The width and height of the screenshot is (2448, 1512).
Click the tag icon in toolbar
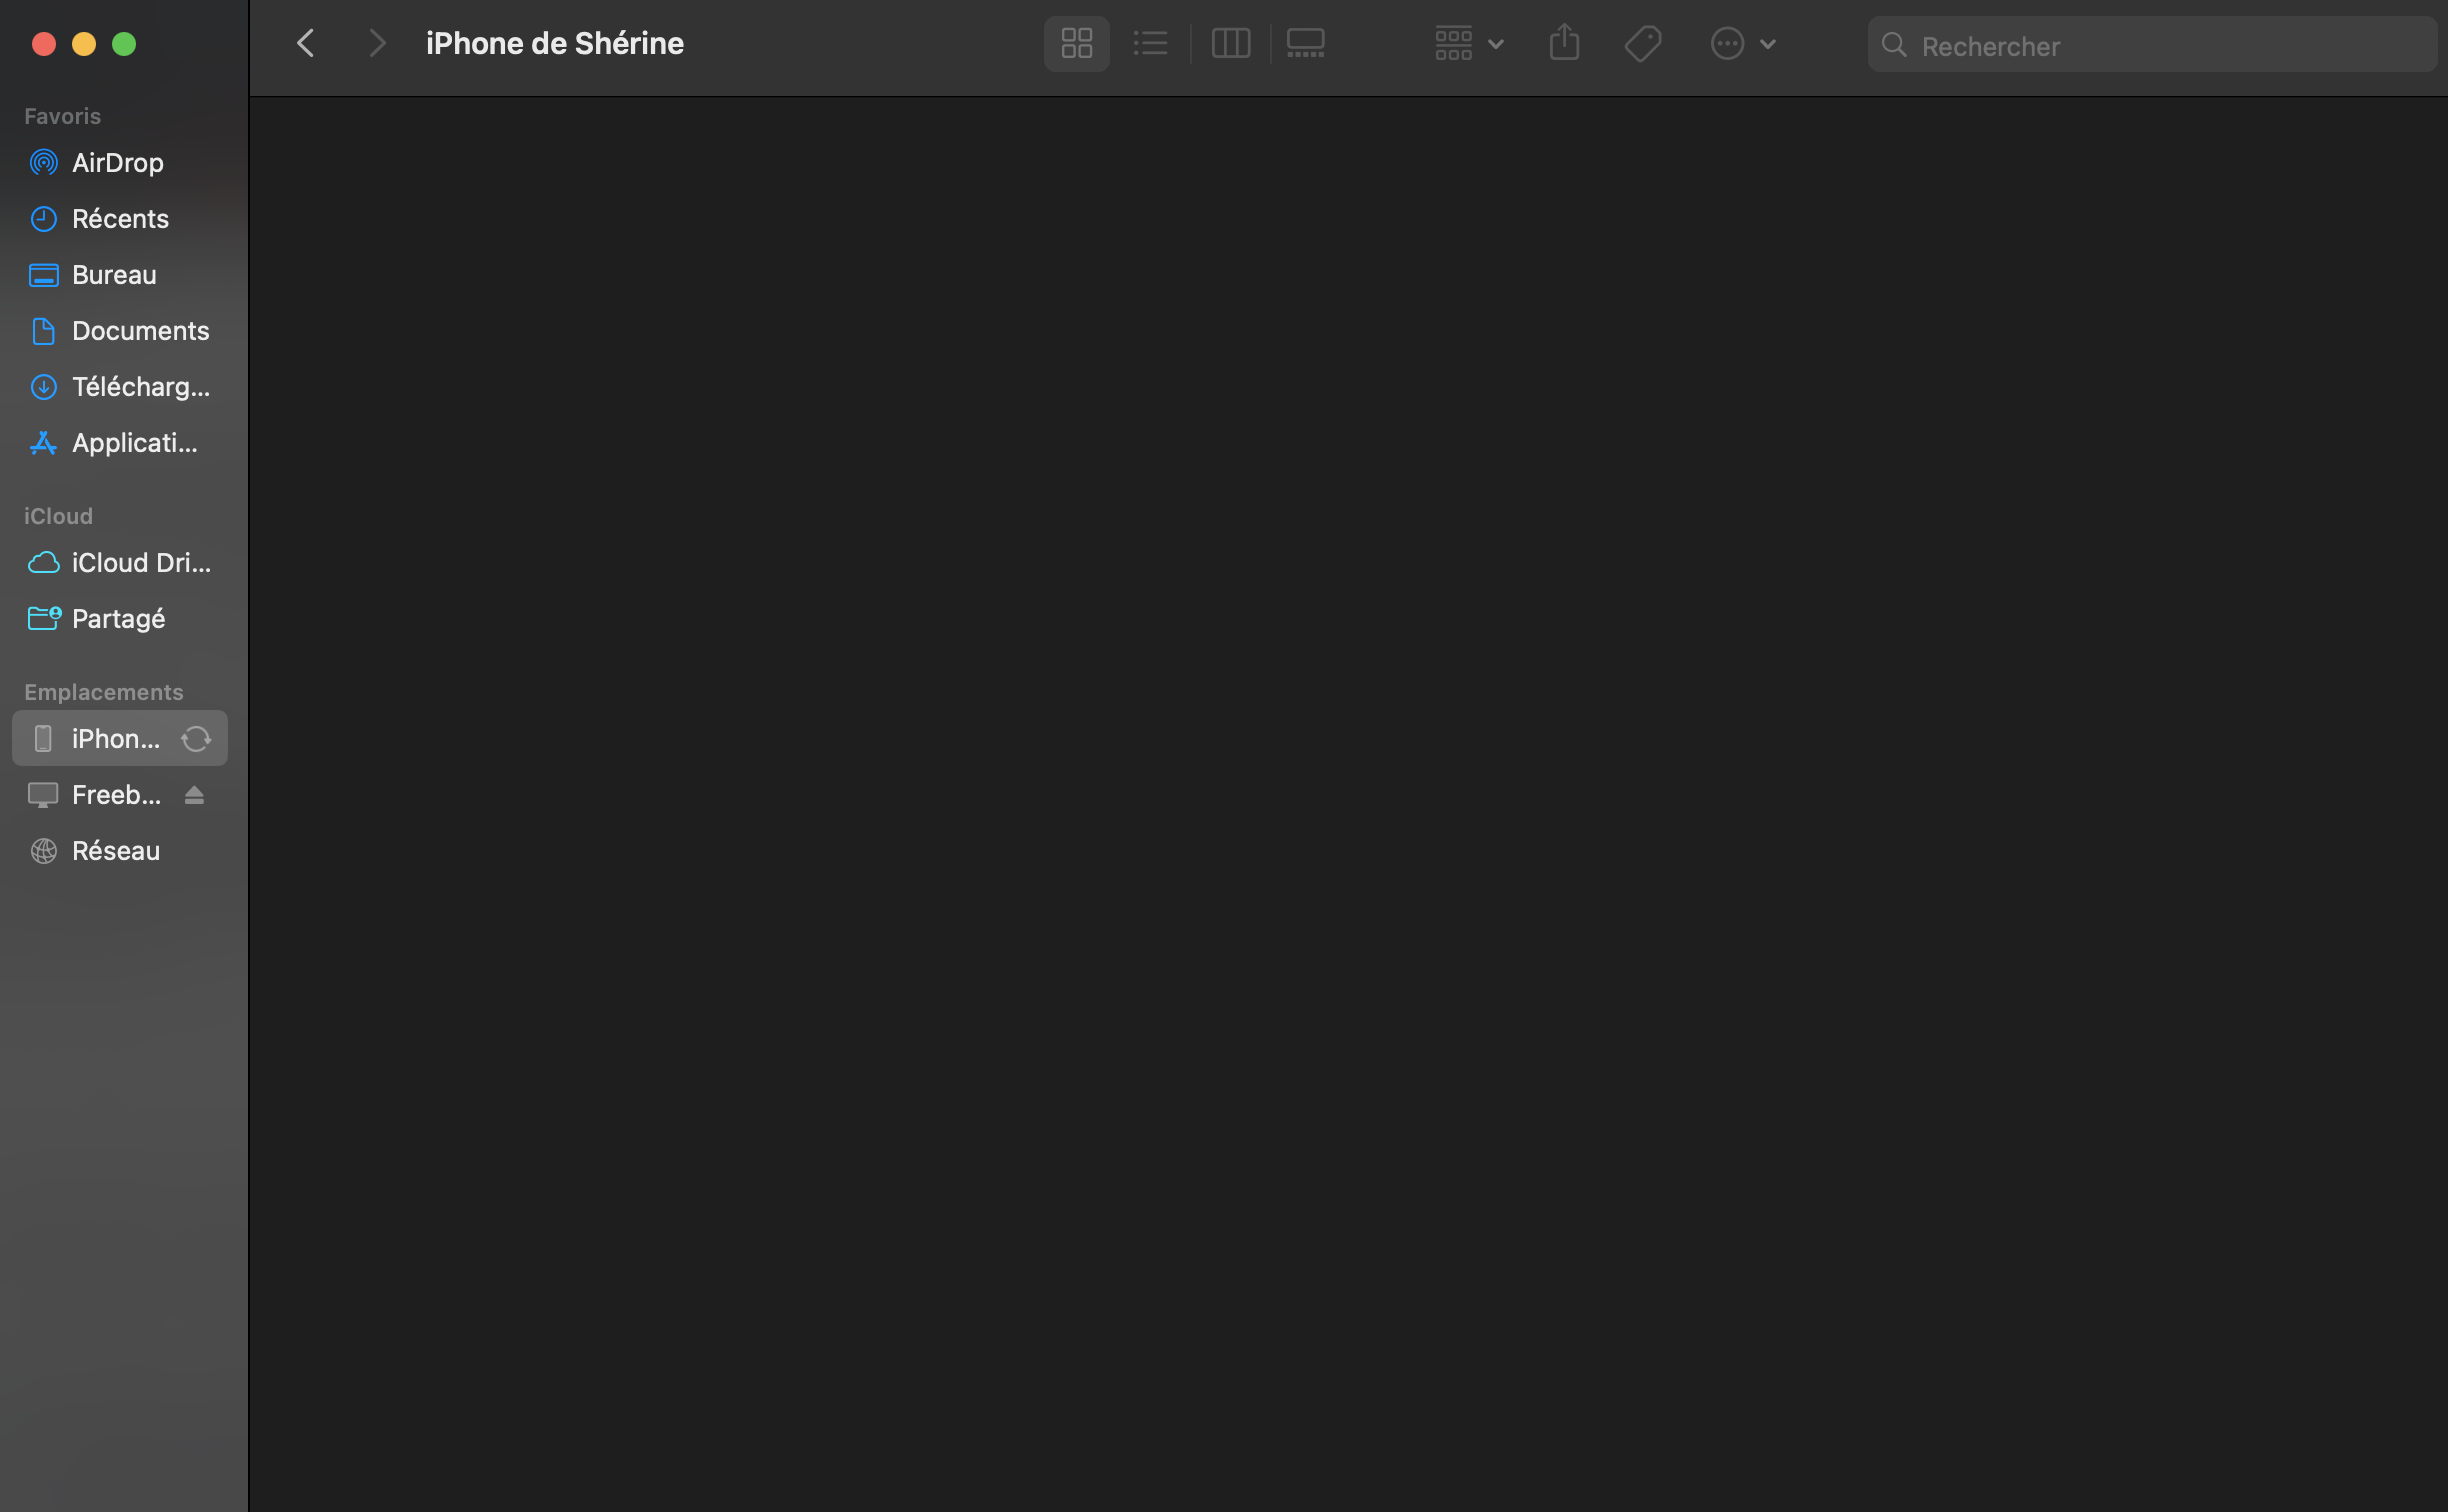pos(1642,44)
